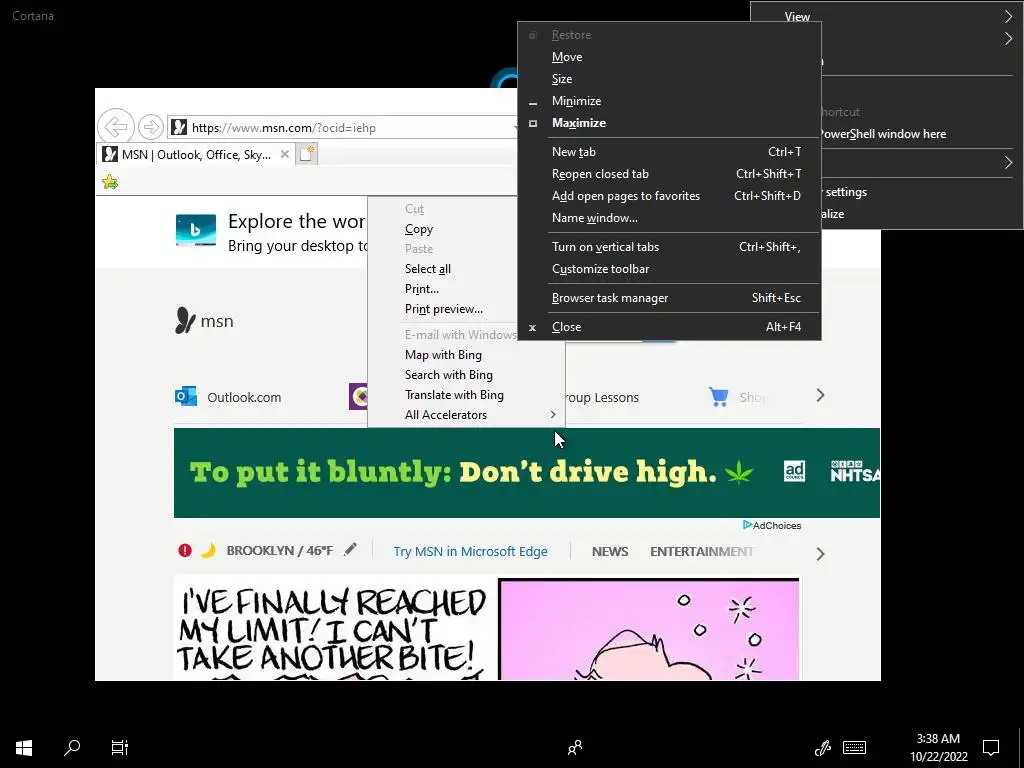Open the Outlook.com icon link

coord(186,396)
